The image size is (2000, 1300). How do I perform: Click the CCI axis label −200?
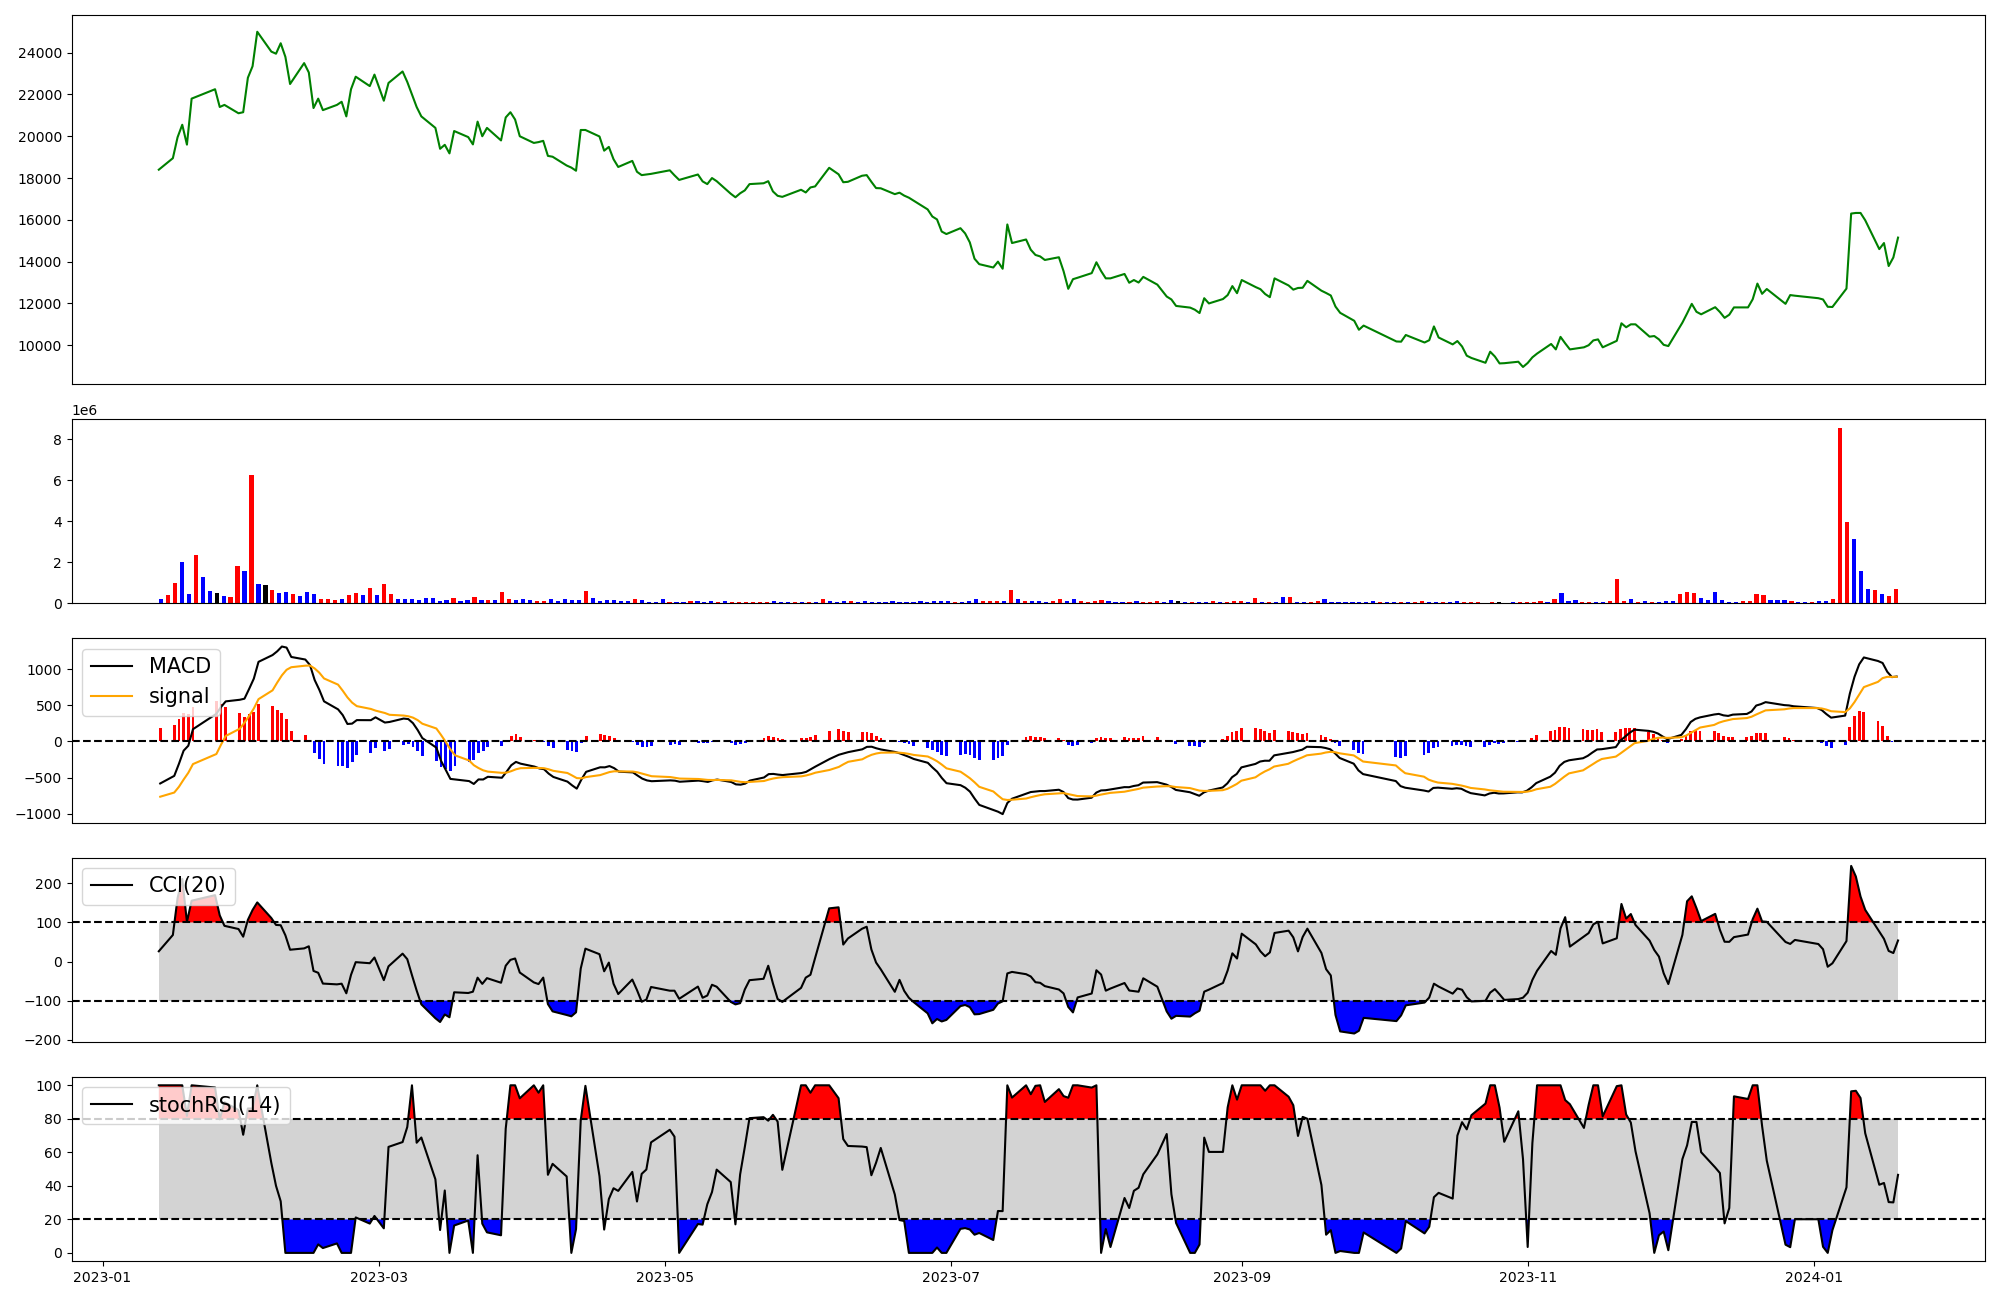[44, 1041]
